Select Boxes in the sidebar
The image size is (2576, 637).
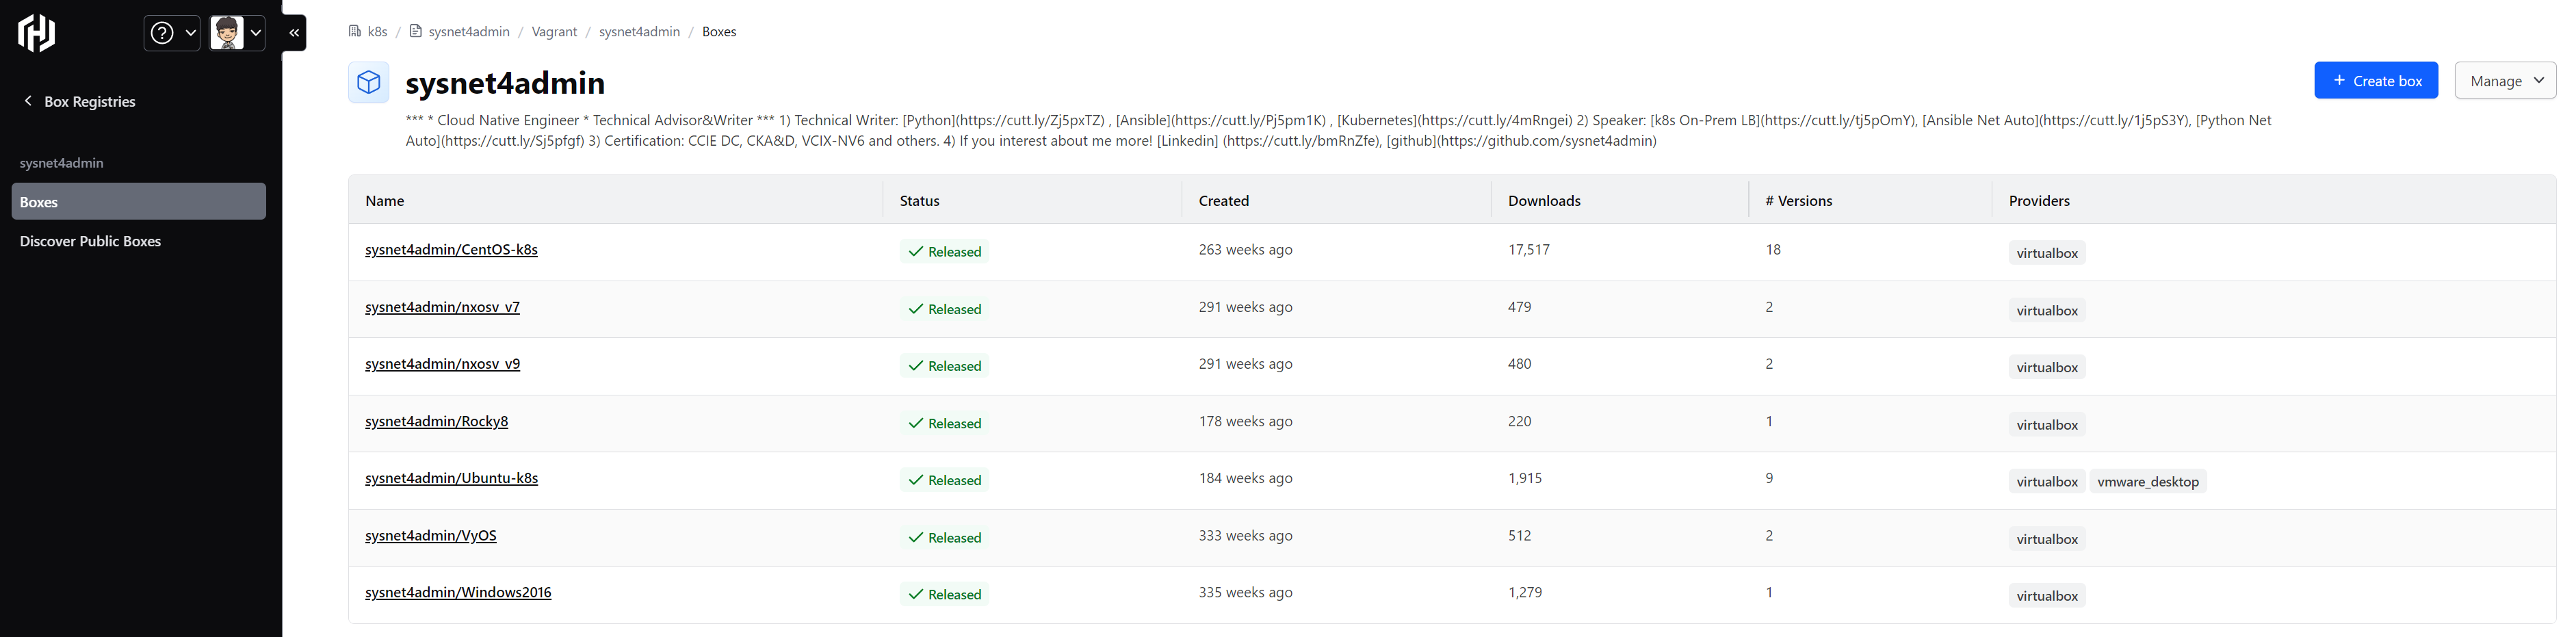coord(139,201)
